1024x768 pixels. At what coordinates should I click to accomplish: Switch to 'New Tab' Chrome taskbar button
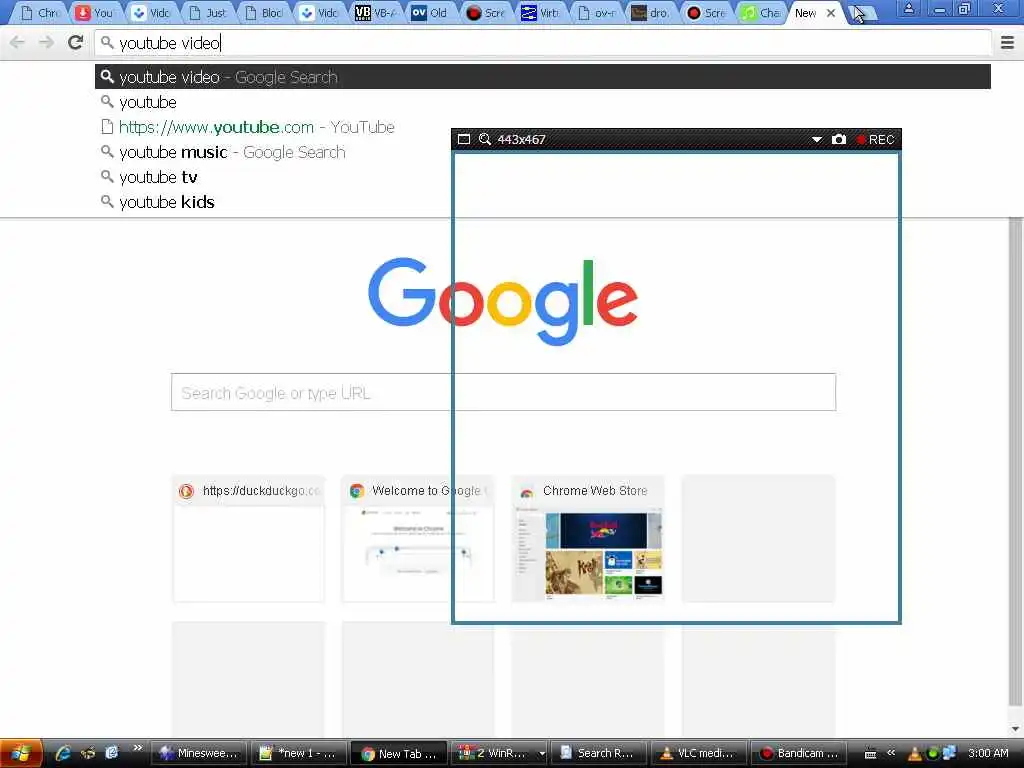coord(399,753)
